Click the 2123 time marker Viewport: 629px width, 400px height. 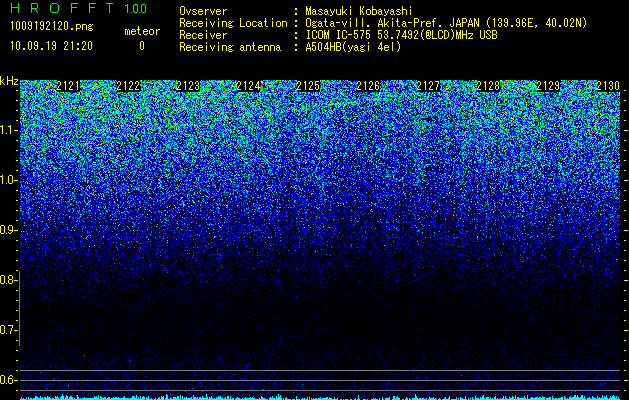188,86
